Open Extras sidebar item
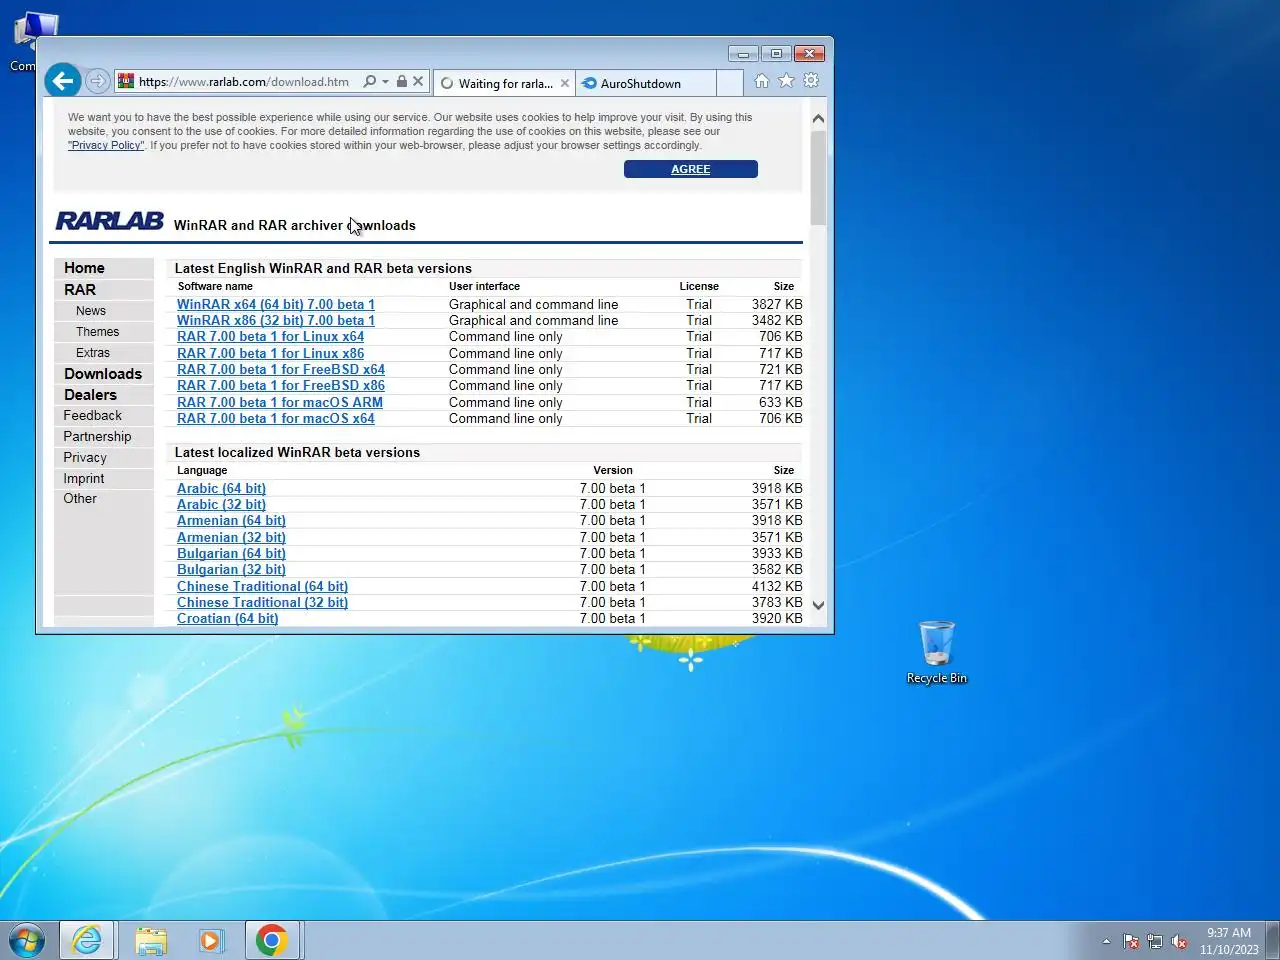Image resolution: width=1280 pixels, height=960 pixels. tap(93, 353)
